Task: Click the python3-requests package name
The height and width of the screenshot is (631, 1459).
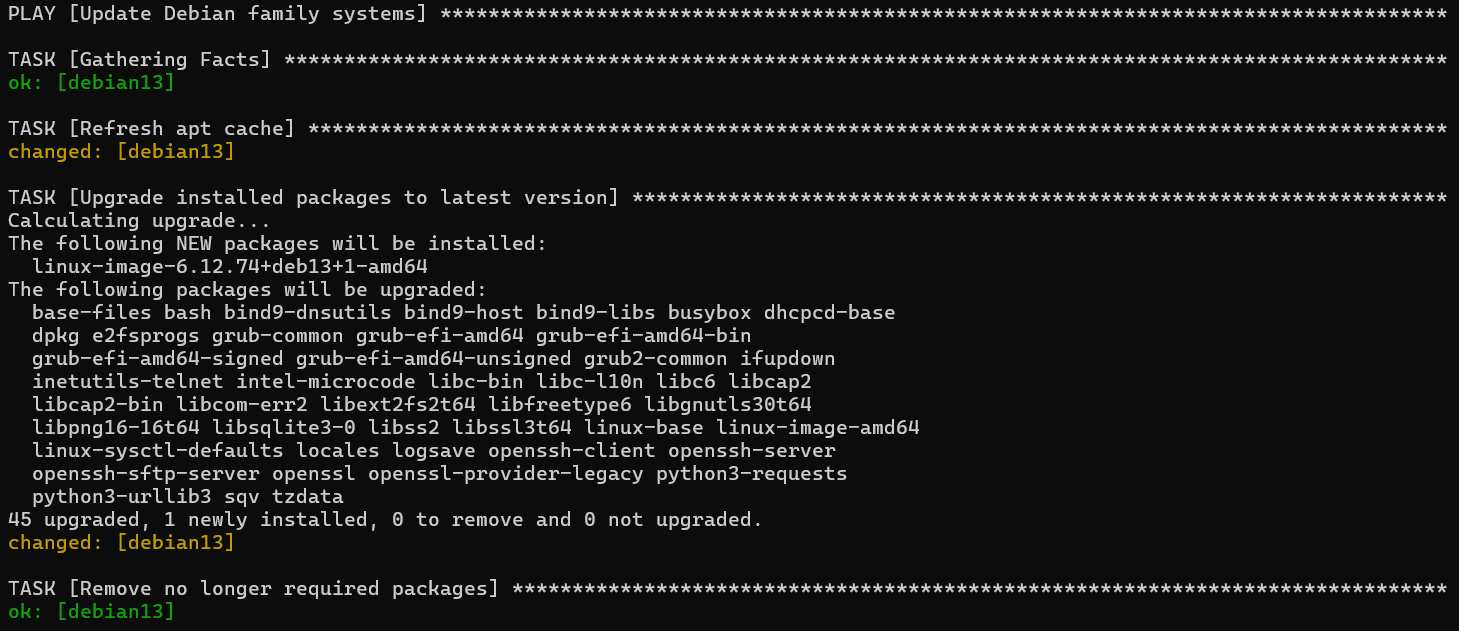Action: (x=751, y=474)
